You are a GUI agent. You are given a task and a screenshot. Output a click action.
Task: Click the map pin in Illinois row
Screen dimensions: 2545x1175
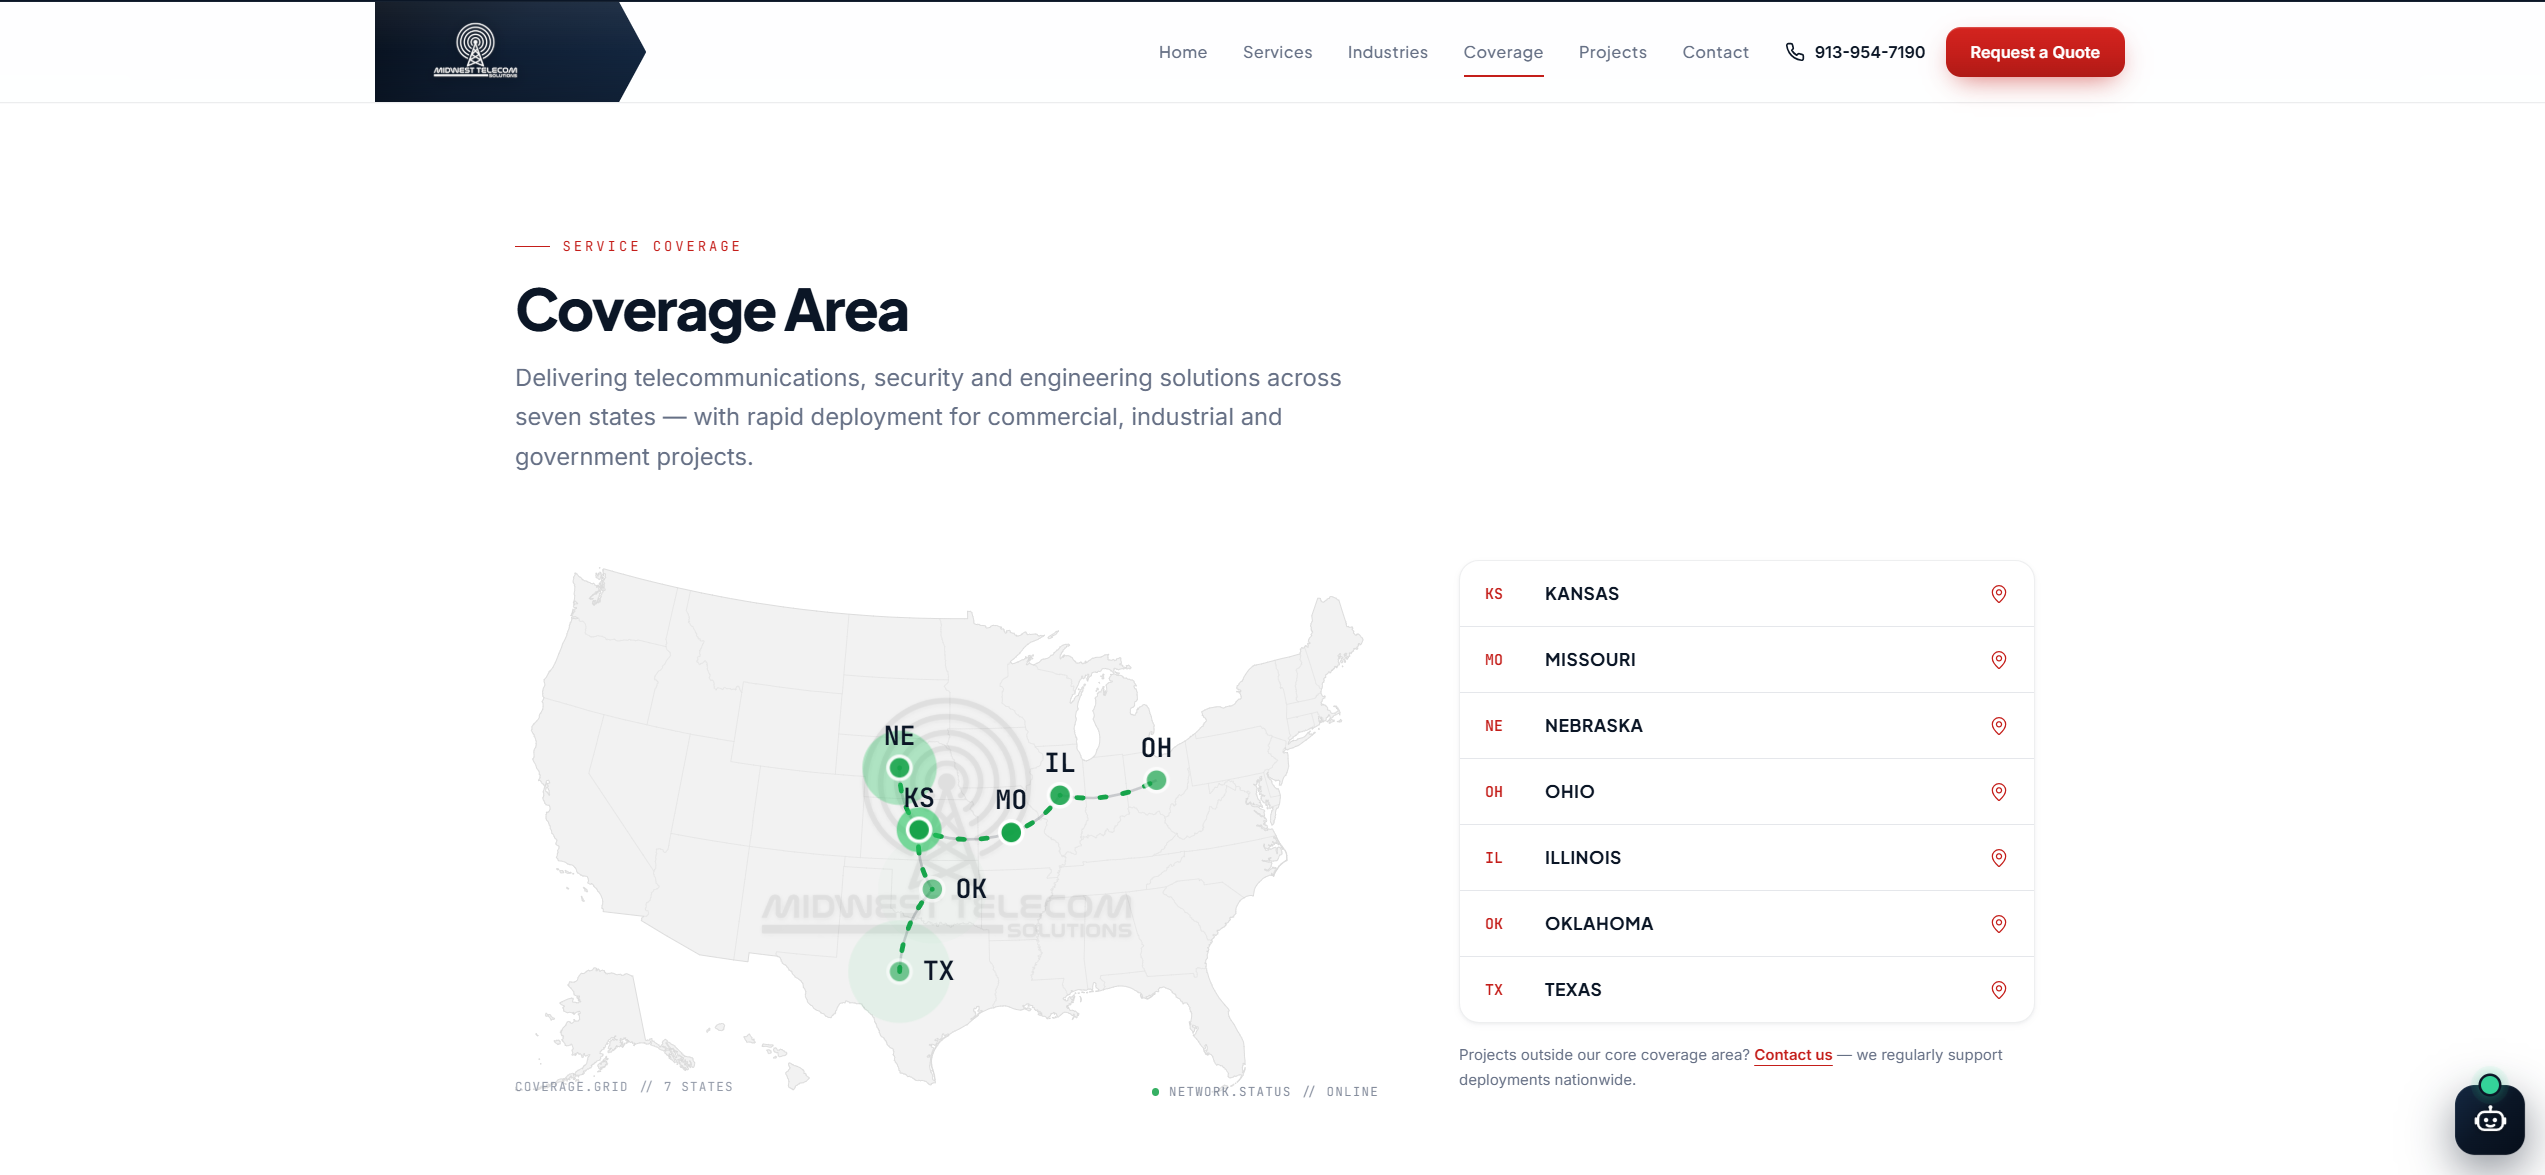tap(1998, 858)
